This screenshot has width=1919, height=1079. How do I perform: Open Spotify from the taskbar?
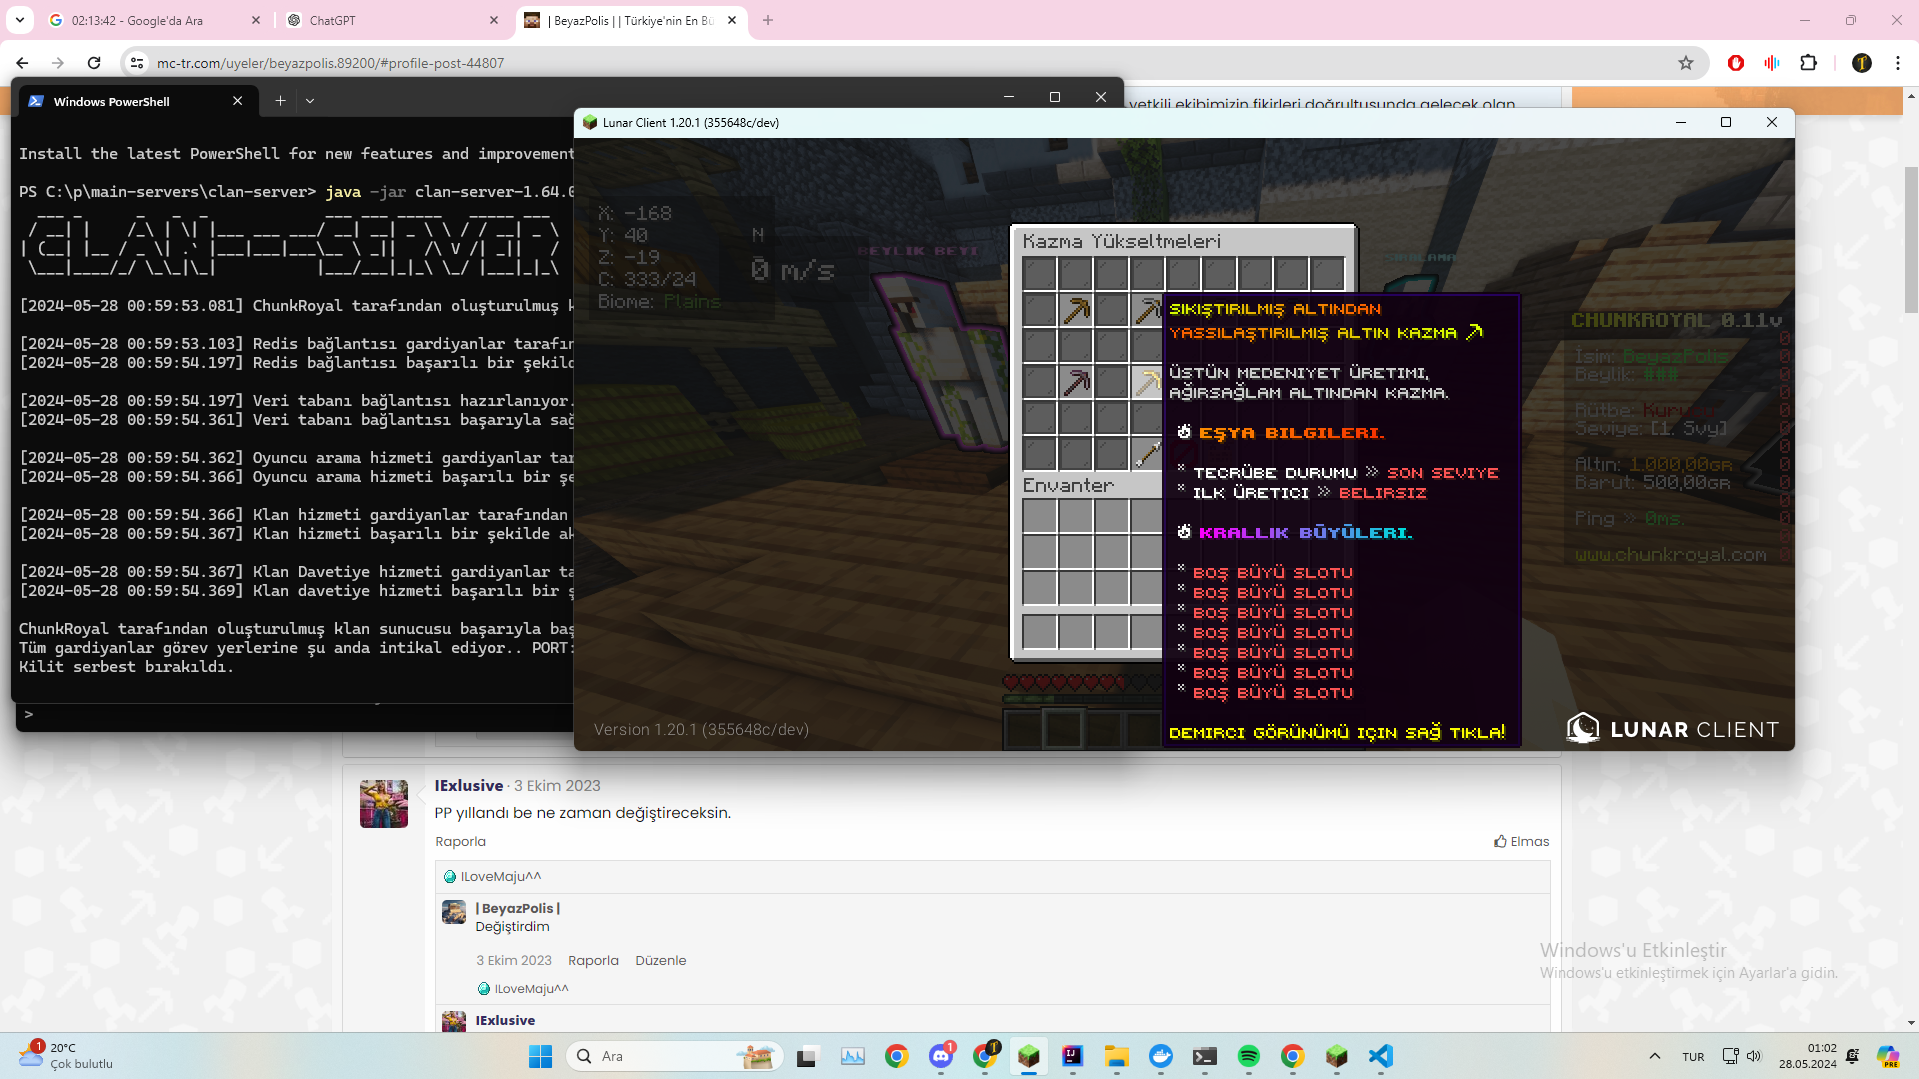point(1249,1056)
